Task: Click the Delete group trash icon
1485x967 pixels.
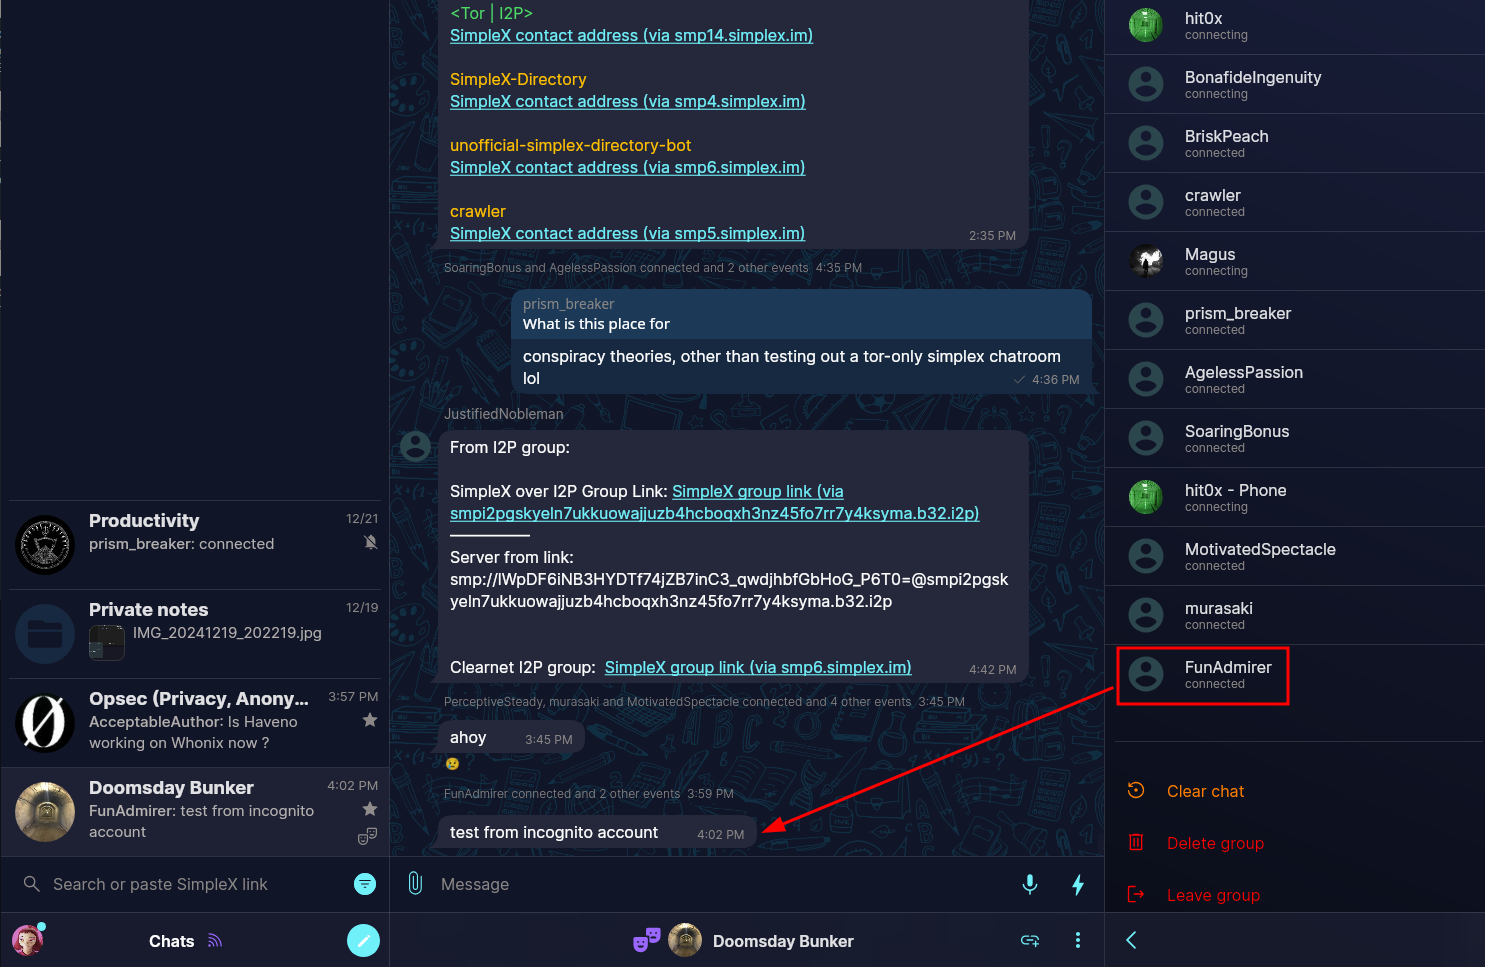Action: click(x=1136, y=842)
